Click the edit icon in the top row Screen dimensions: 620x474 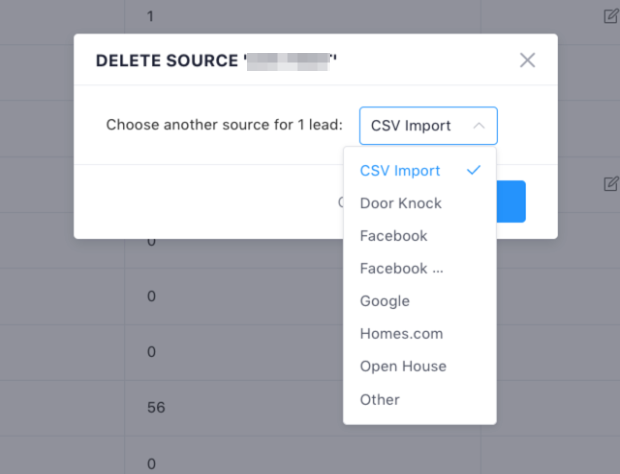coord(610,16)
